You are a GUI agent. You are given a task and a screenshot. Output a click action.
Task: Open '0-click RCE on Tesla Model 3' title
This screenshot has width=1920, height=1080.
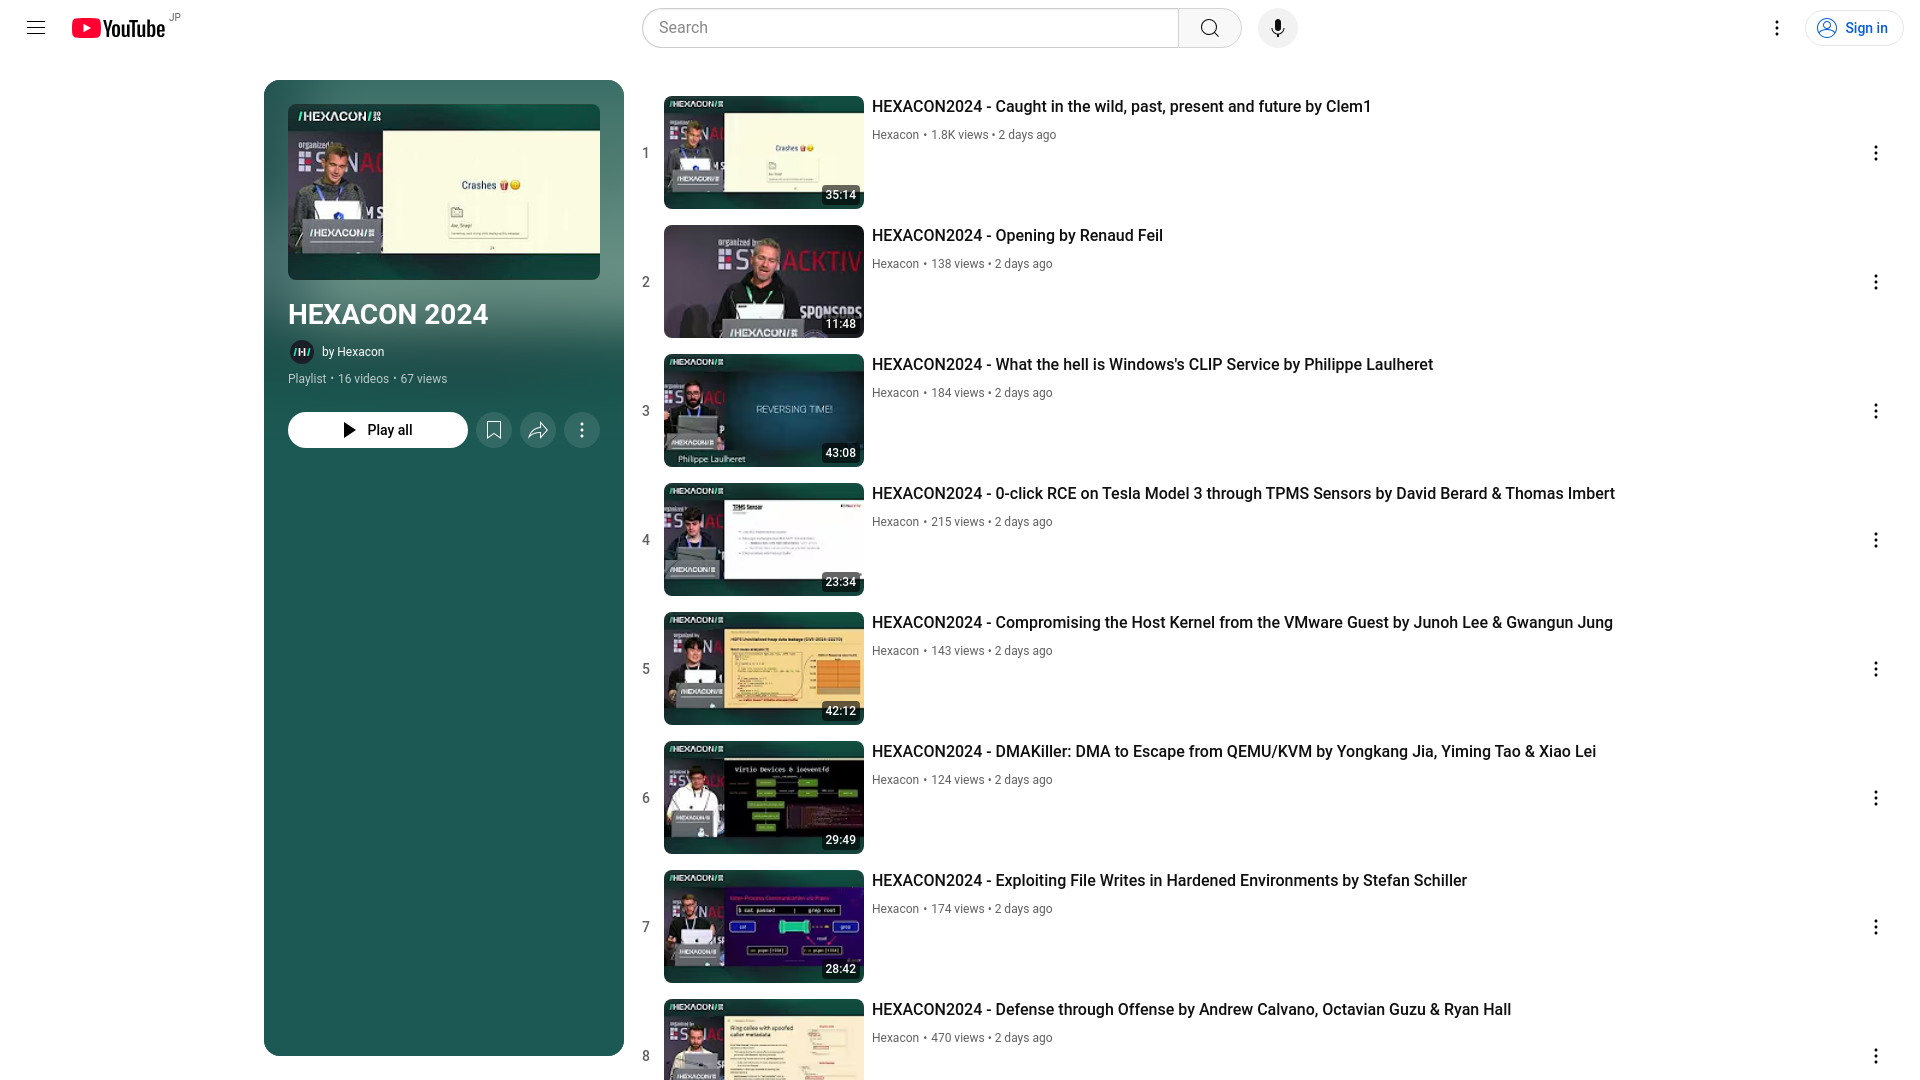pyautogui.click(x=1243, y=494)
